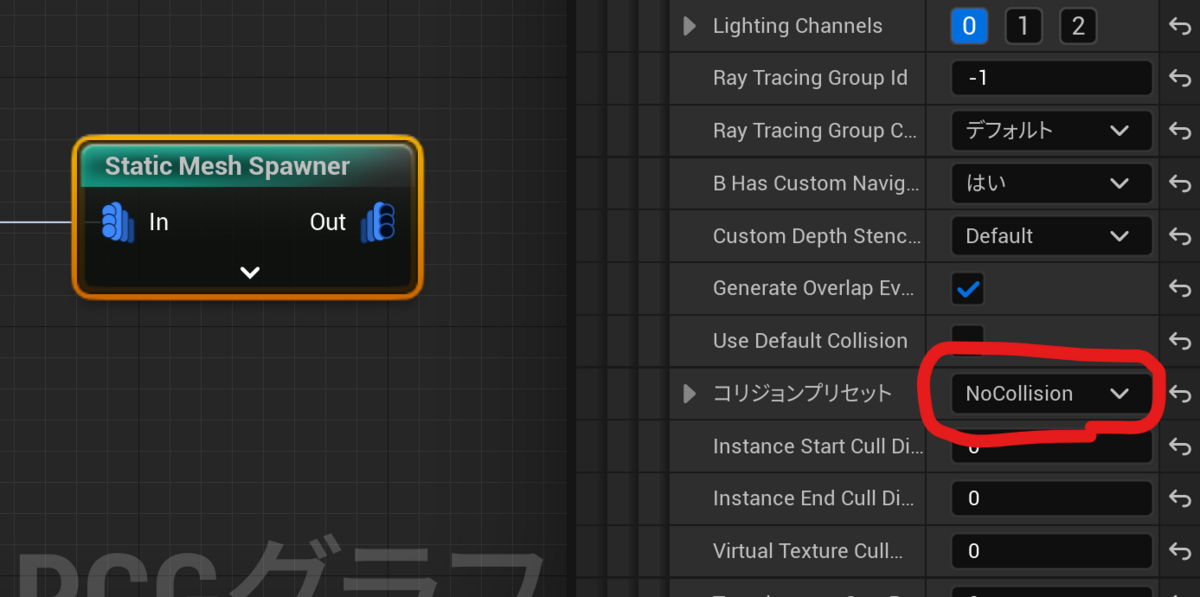This screenshot has height=597, width=1200.
Task: Reset Instance End Cull Di... value
Action: click(x=1179, y=499)
